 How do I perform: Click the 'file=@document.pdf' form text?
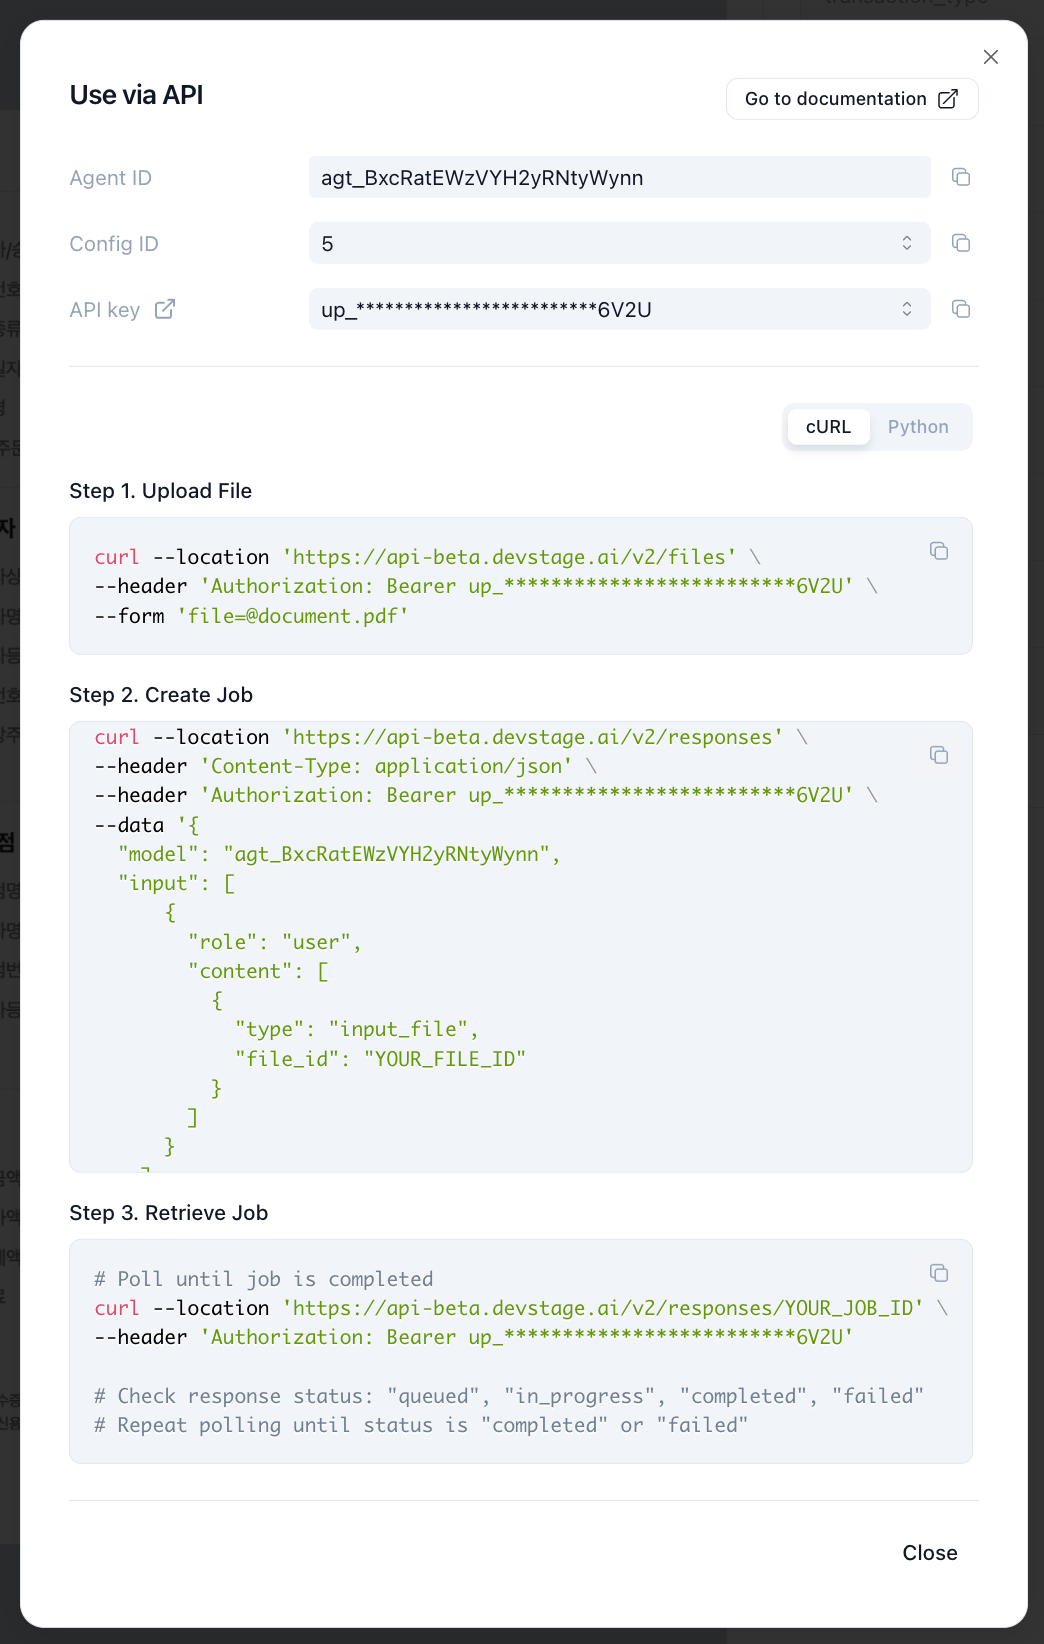pyautogui.click(x=293, y=616)
